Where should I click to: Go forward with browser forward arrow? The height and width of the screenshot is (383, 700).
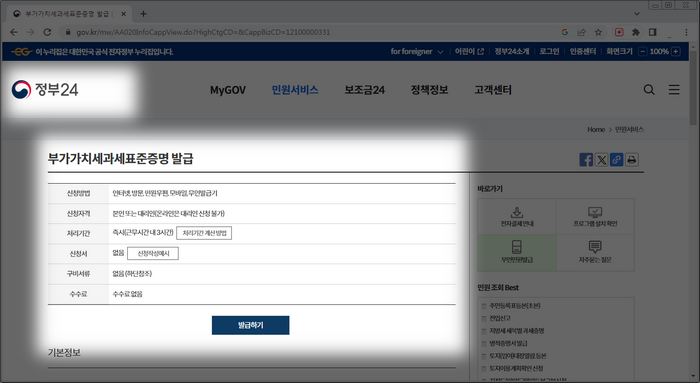tap(30, 32)
